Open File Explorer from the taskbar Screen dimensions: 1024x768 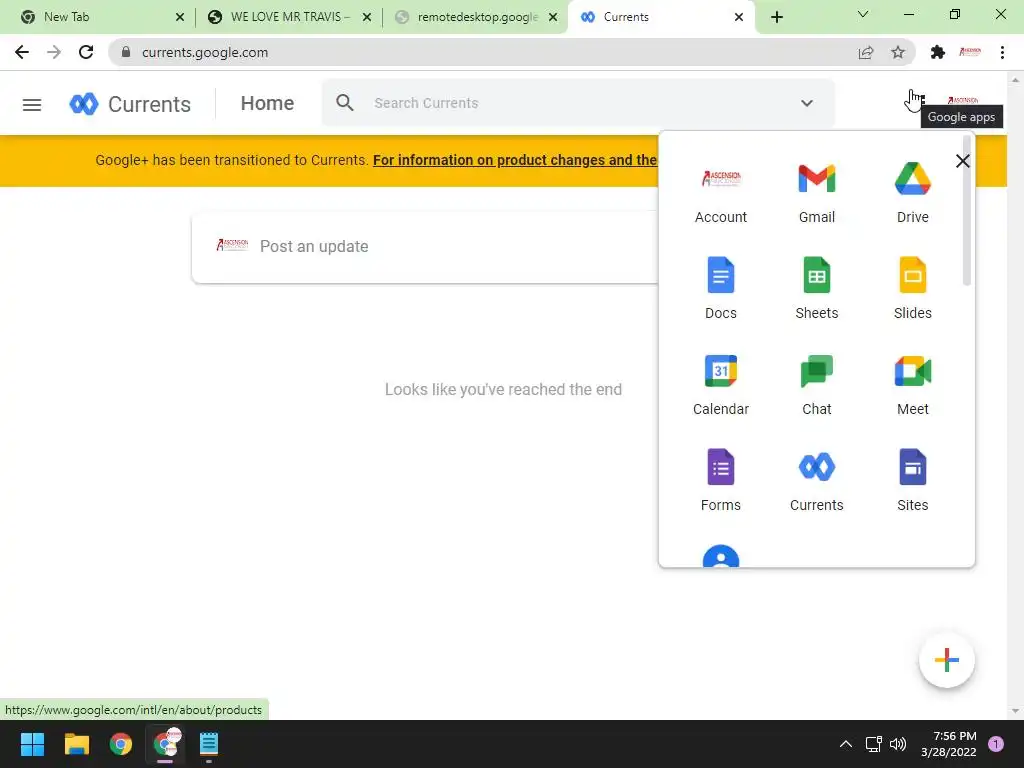[x=76, y=744]
